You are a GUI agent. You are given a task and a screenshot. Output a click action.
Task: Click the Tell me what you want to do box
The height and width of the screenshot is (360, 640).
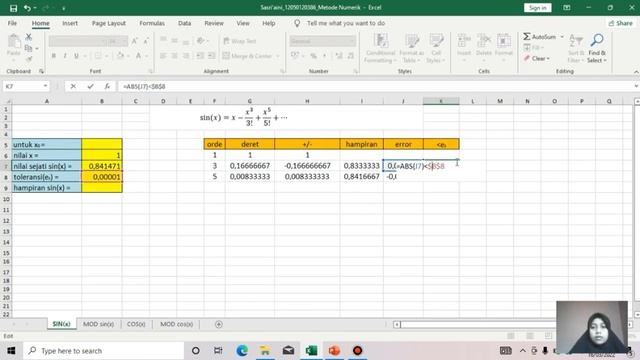coord(346,23)
